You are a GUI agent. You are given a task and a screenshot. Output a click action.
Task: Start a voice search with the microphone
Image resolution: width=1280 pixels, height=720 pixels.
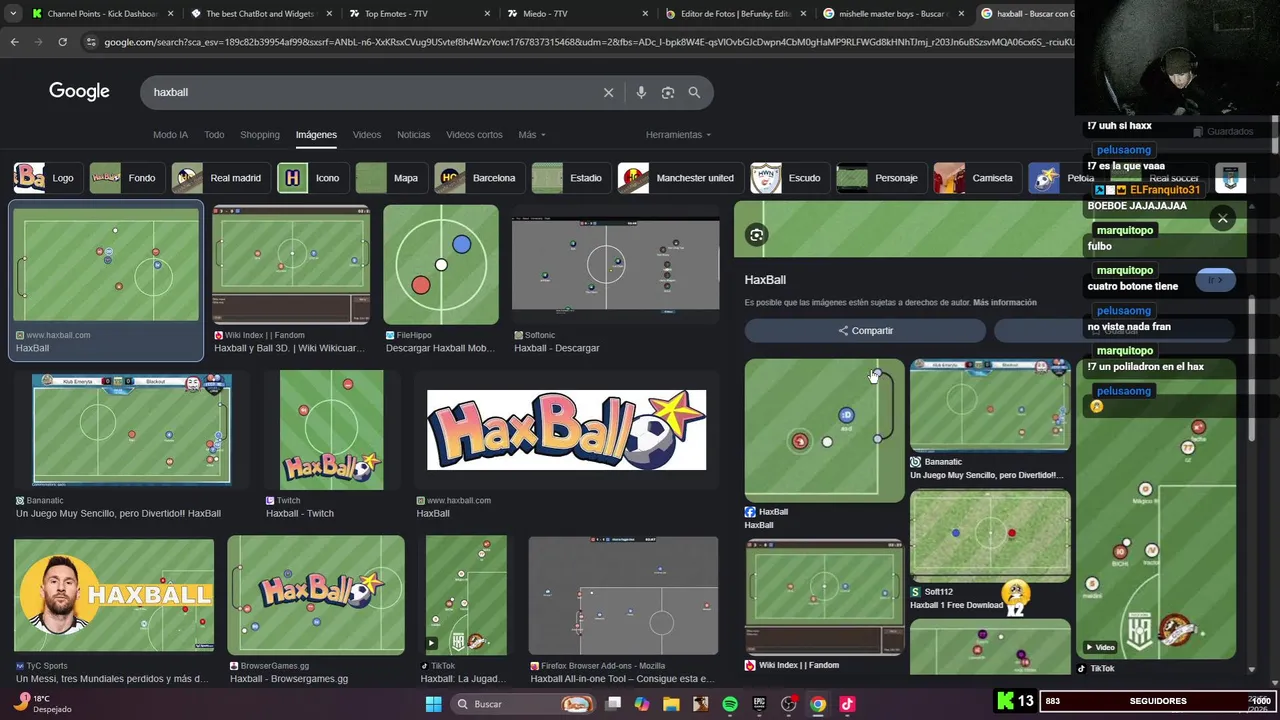[x=641, y=92]
